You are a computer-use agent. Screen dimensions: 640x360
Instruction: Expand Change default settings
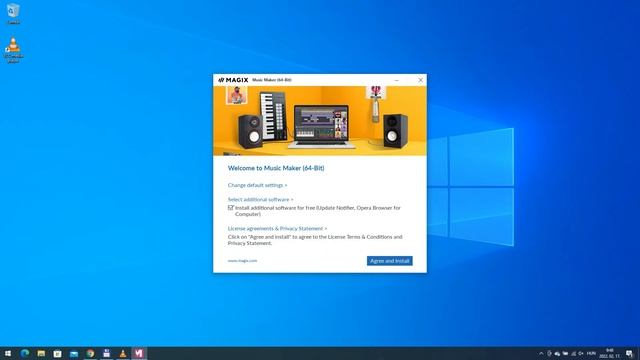coord(257,185)
